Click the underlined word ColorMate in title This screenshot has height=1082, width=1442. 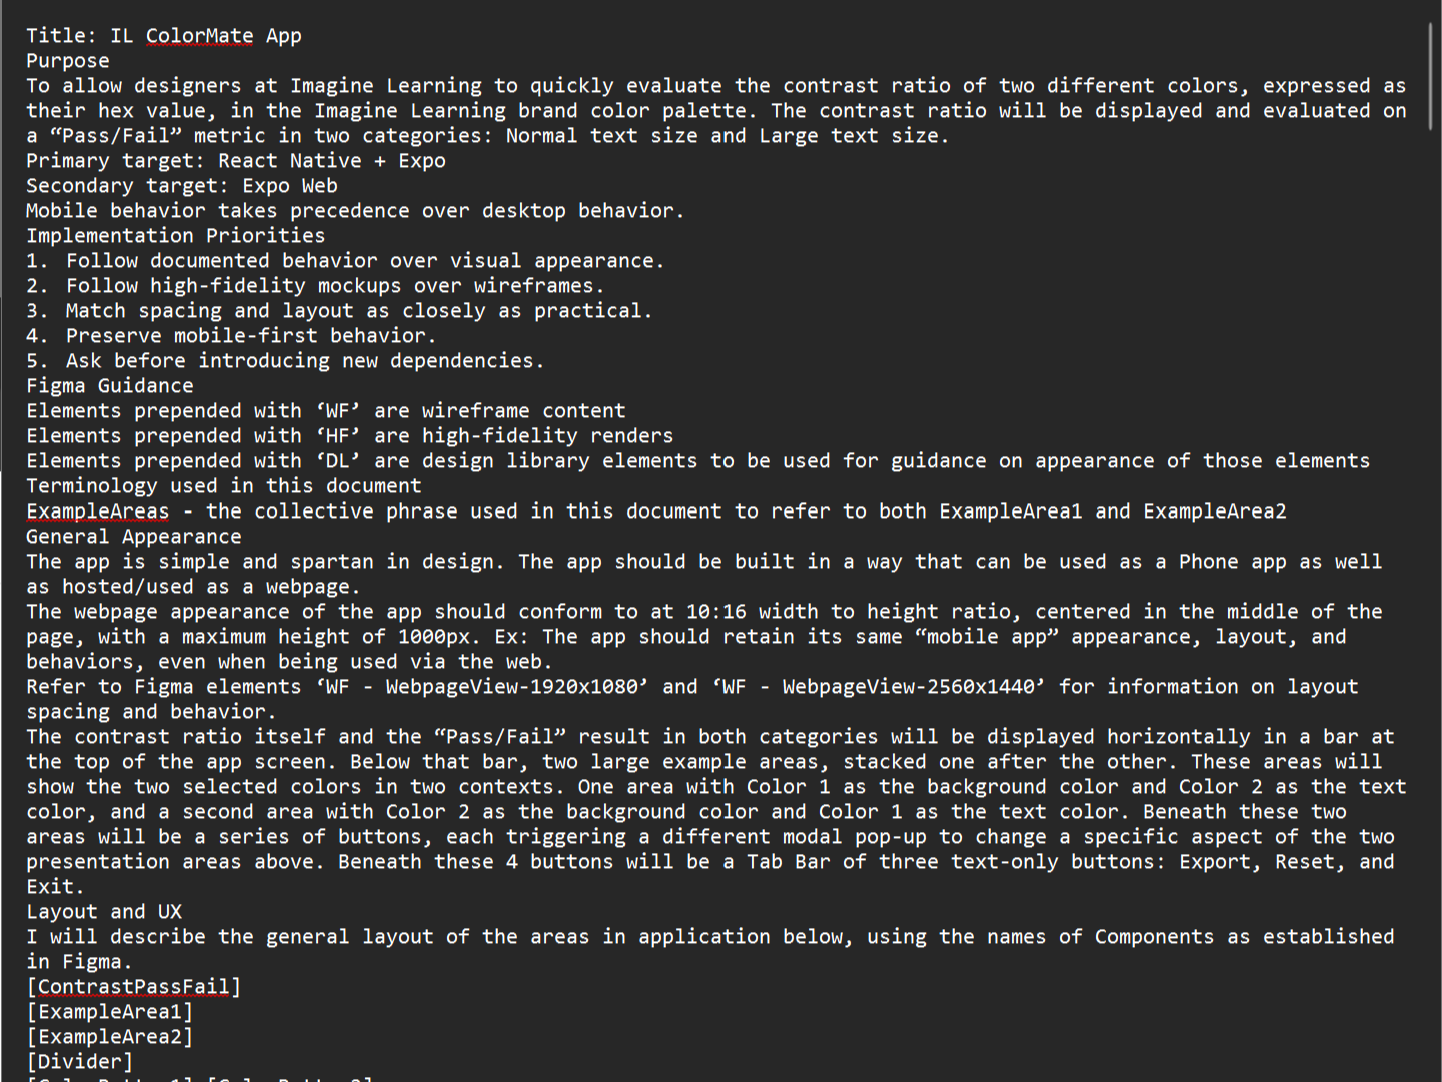click(199, 36)
